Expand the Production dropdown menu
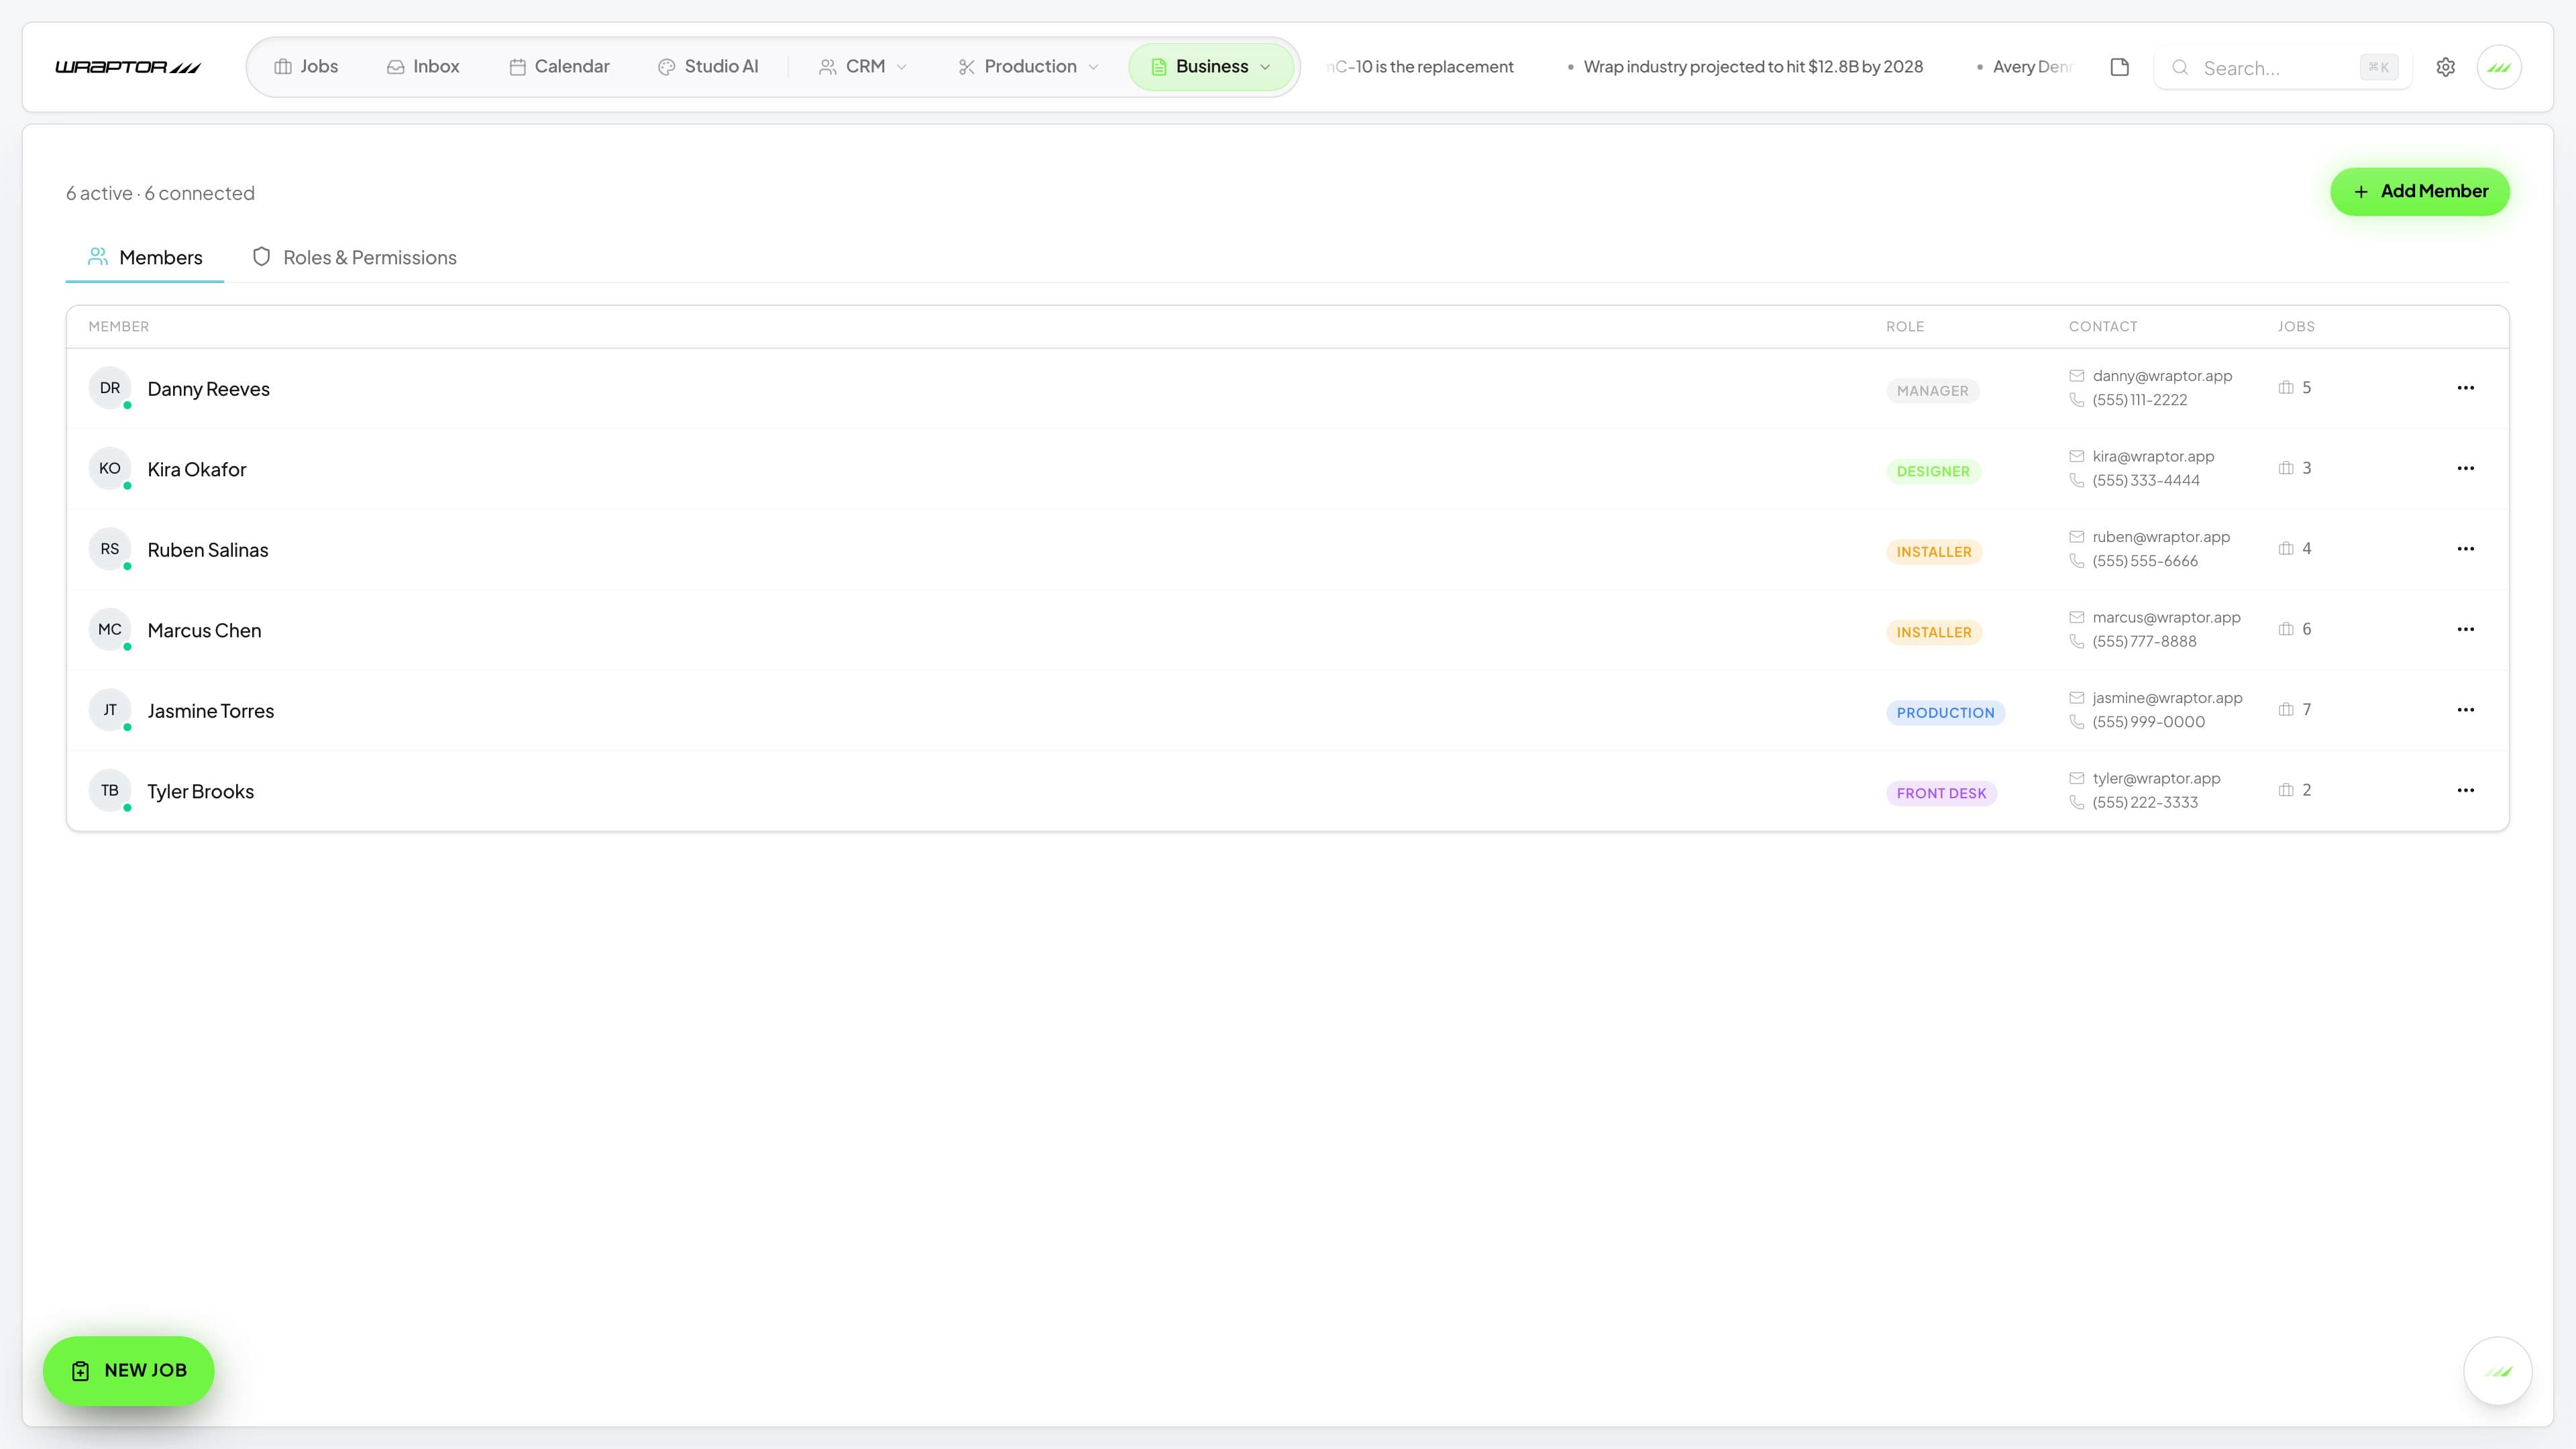Viewport: 2576px width, 1449px height. click(x=1029, y=67)
